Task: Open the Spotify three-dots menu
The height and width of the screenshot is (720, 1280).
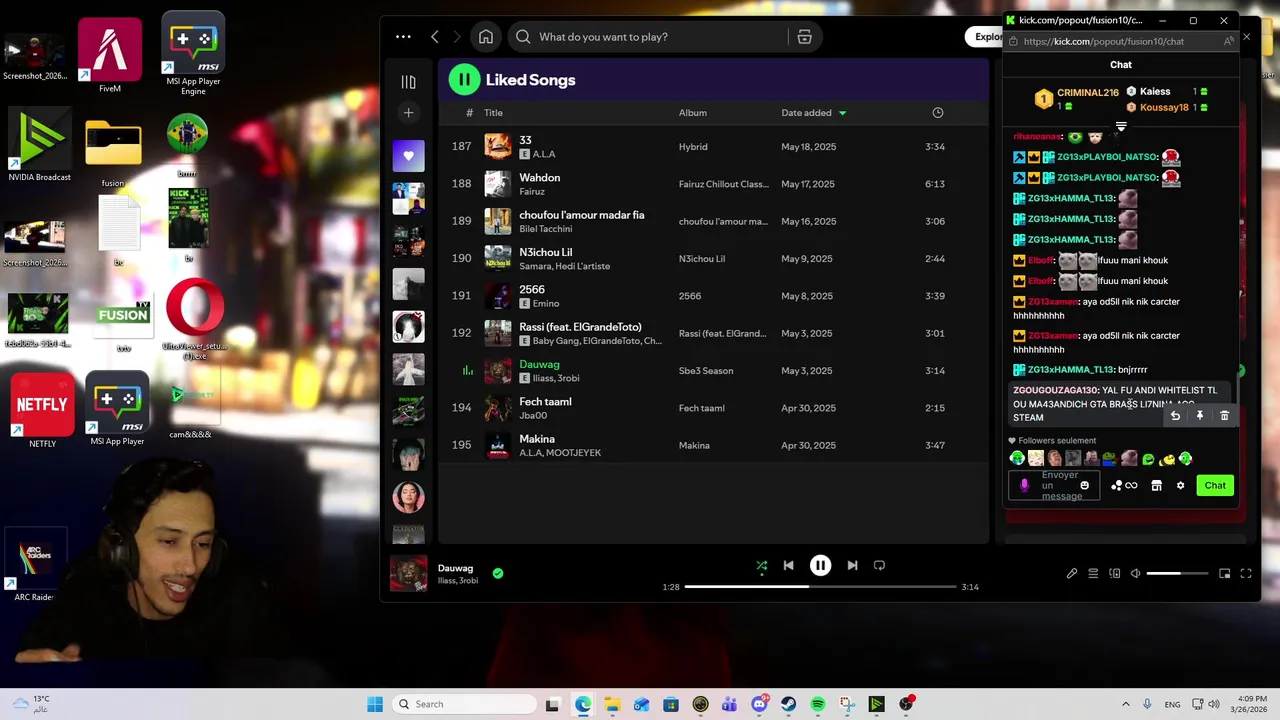Action: (x=403, y=37)
